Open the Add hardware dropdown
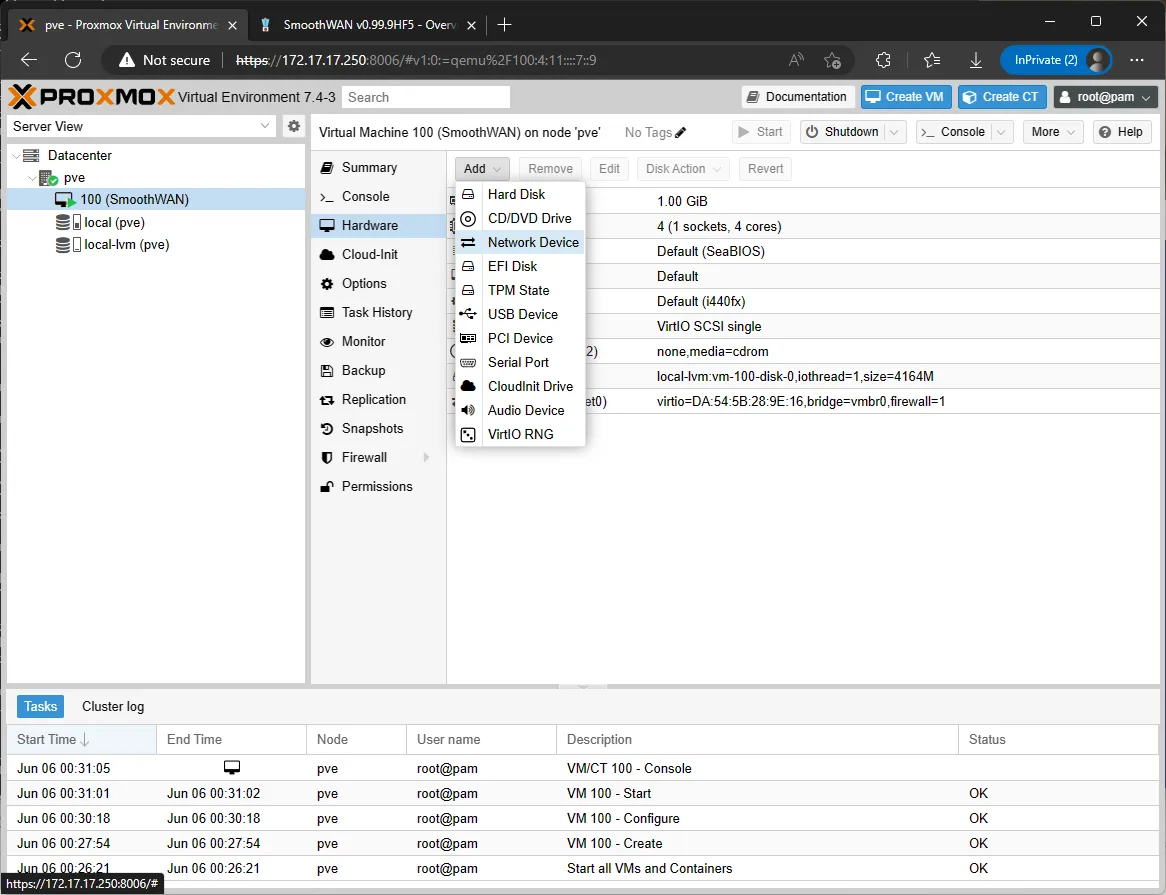 [482, 169]
